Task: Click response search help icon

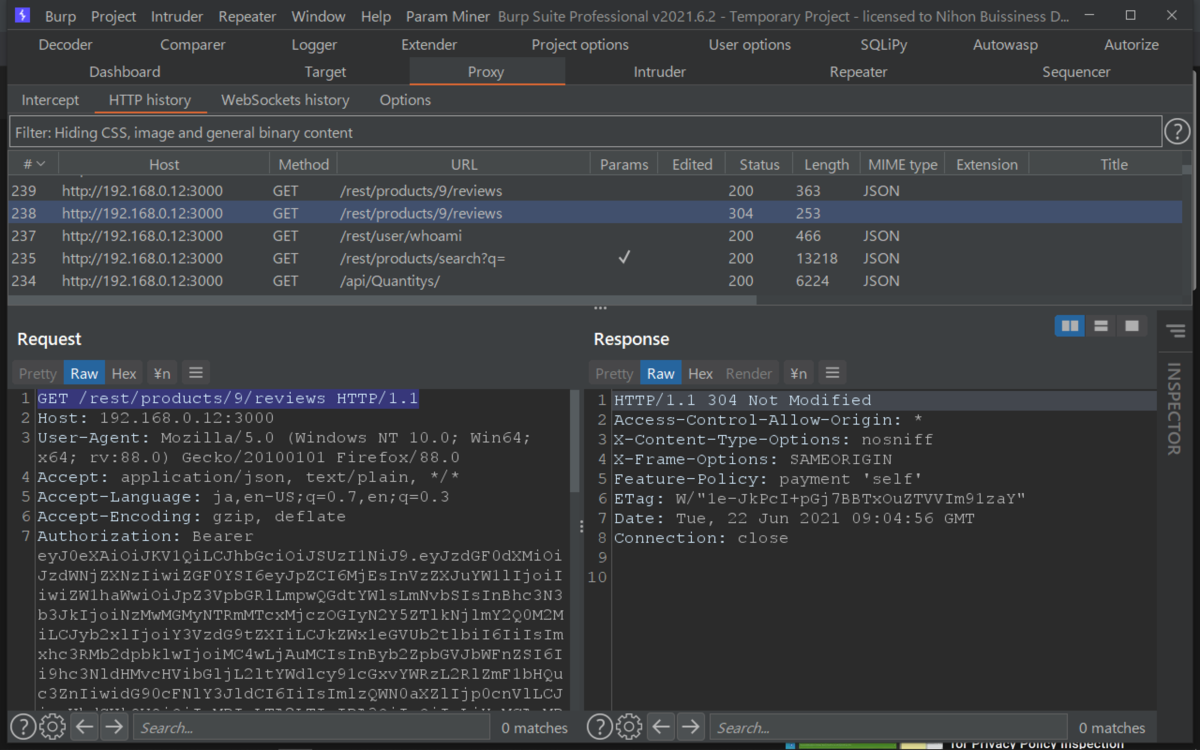Action: click(600, 727)
